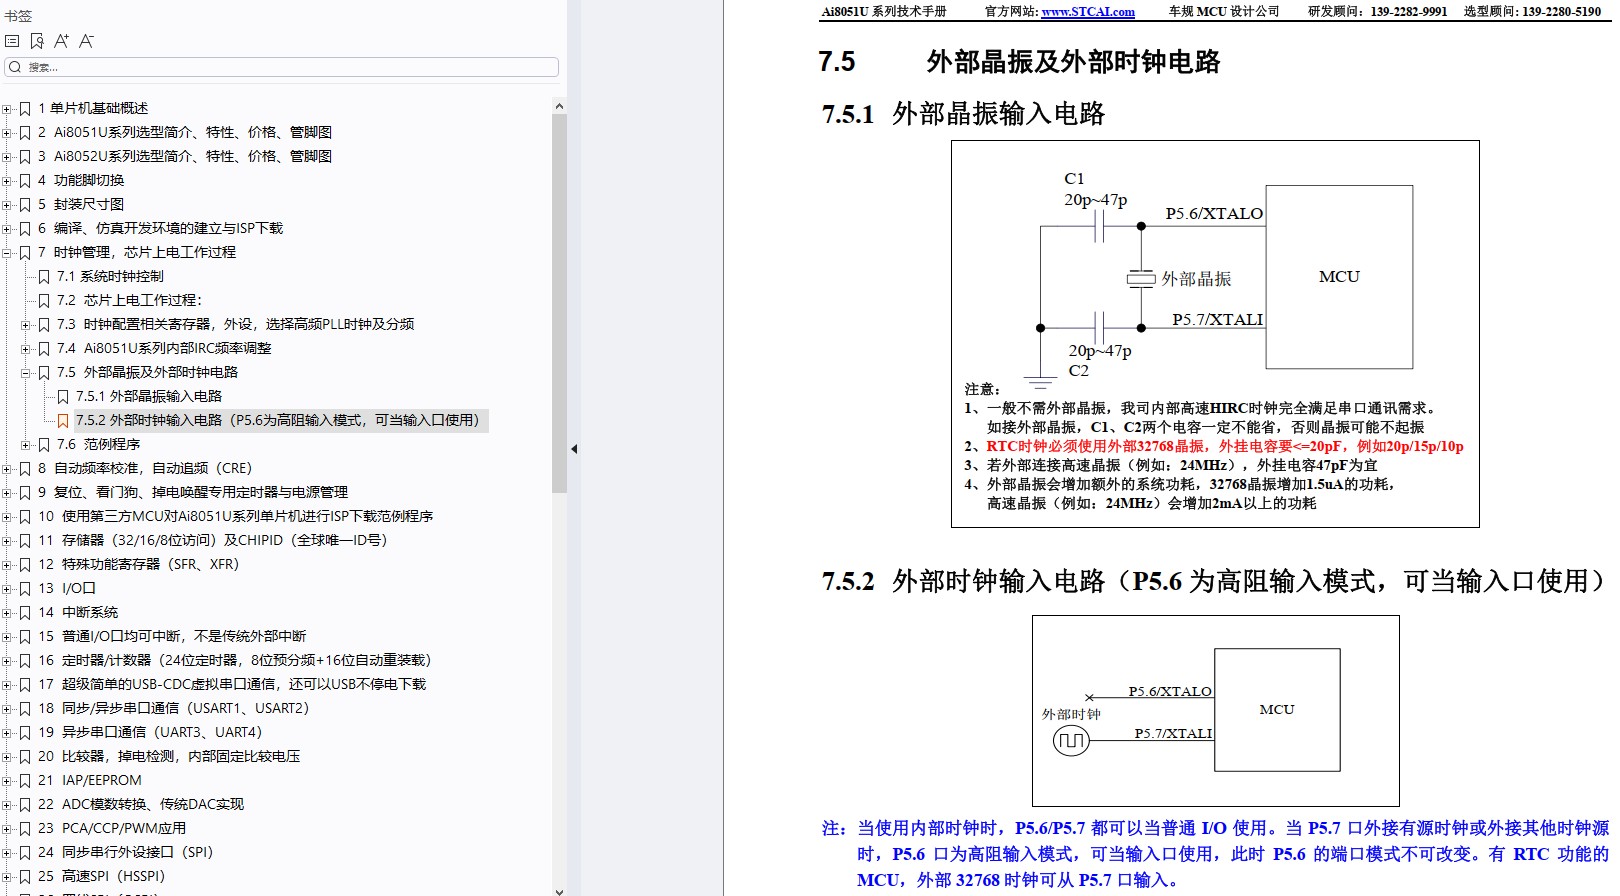Click the bookmark icon beside '21 IAP/EEPROM'
Image resolution: width=1620 pixels, height=896 pixels.
tap(25, 780)
